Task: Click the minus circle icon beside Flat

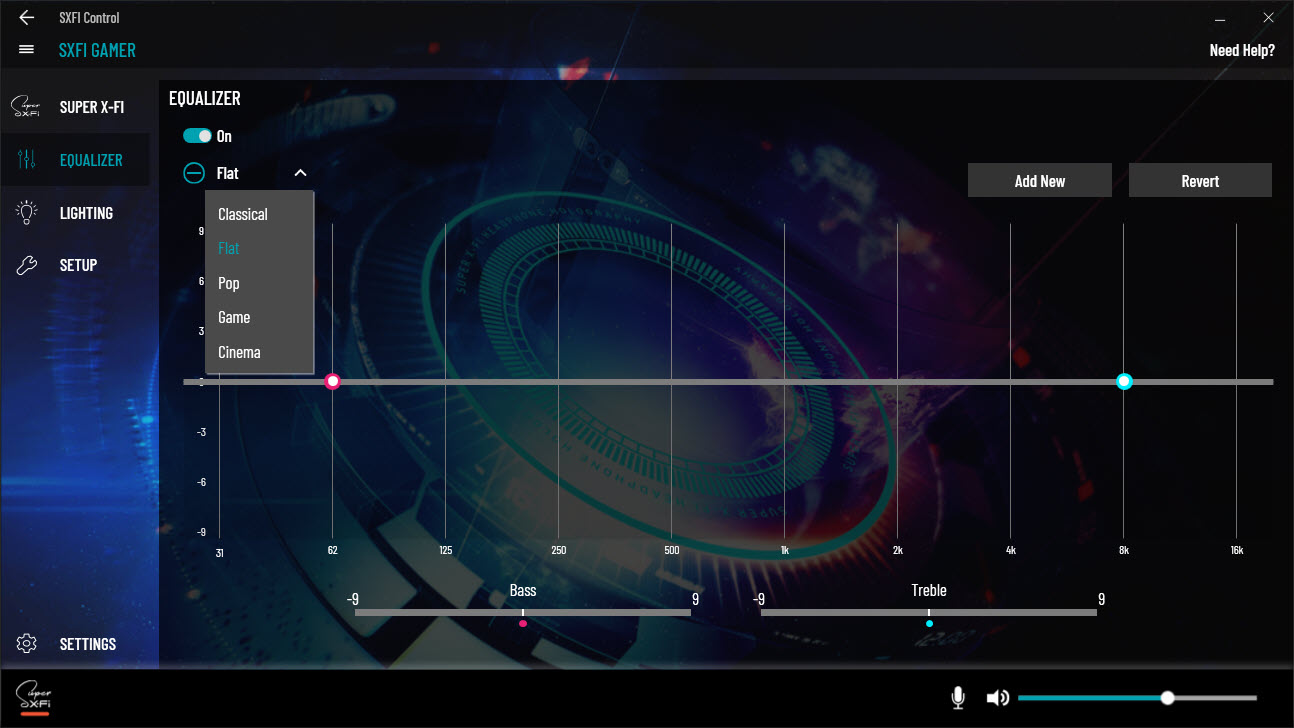Action: [x=194, y=173]
